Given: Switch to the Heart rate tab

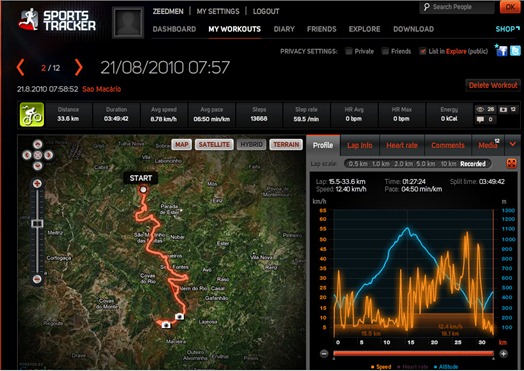Looking at the screenshot, I should 402,145.
